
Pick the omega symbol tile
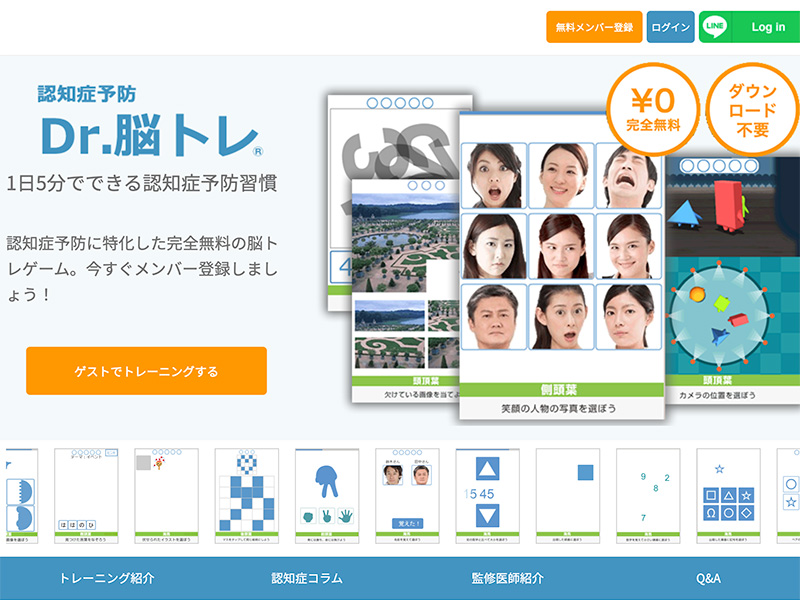711,513
